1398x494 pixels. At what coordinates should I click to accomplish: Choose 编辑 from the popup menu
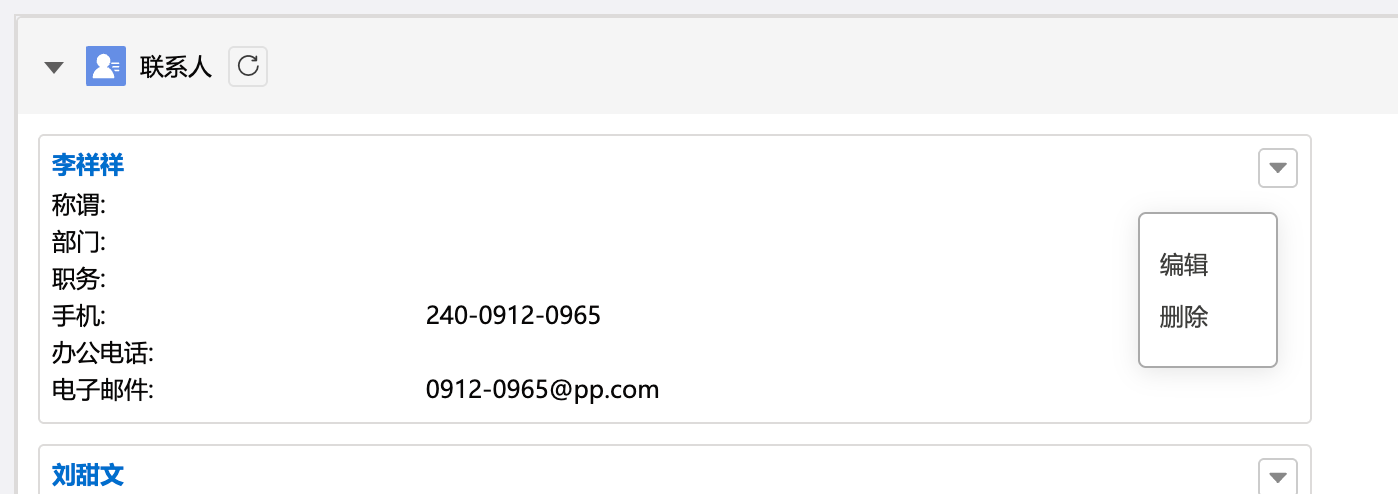tap(1184, 265)
